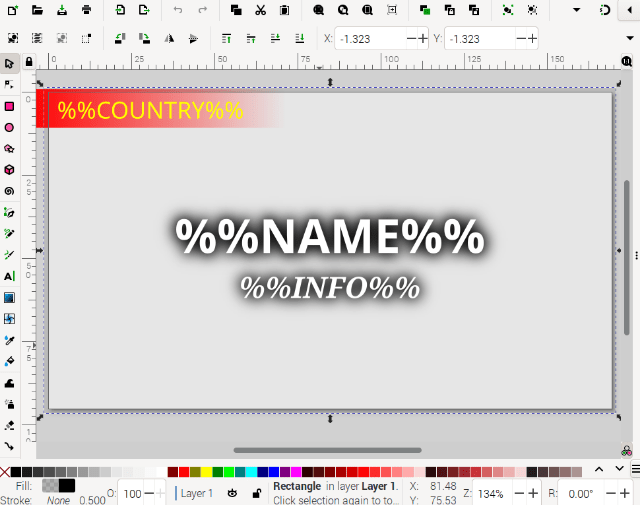Click the Import icon
Viewport: 640px width, 505px height.
120,10
